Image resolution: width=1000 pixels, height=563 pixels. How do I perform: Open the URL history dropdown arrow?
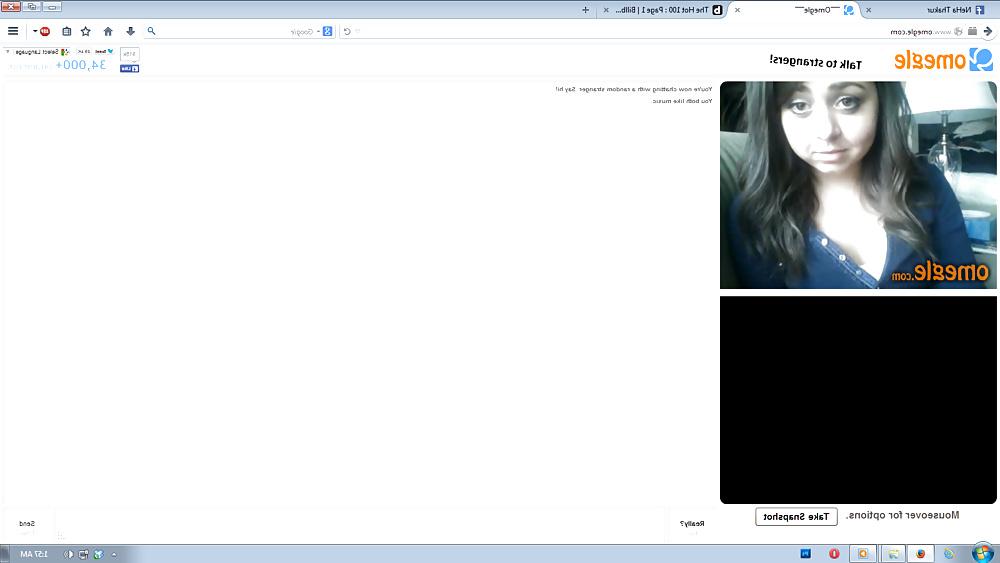(x=358, y=31)
